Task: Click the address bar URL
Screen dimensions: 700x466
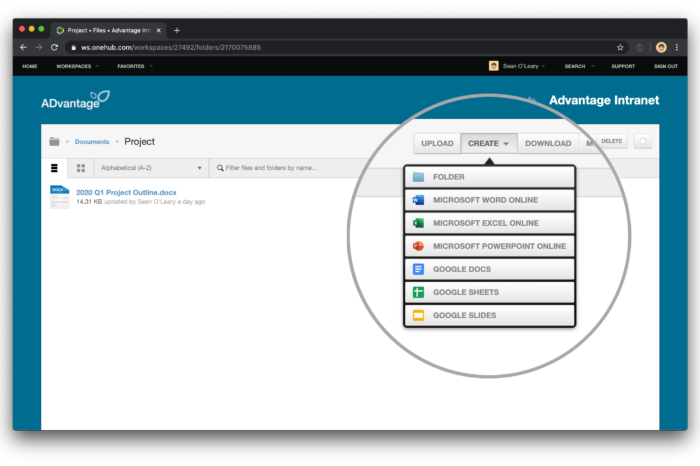Action: pos(171,47)
